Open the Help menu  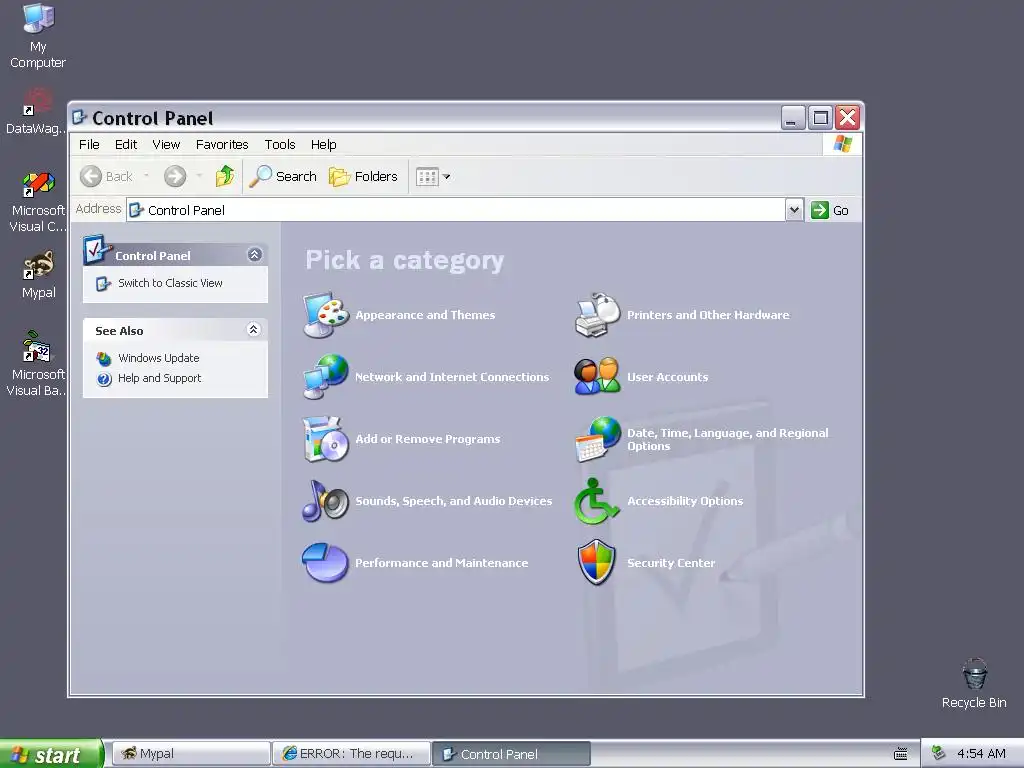pyautogui.click(x=323, y=144)
